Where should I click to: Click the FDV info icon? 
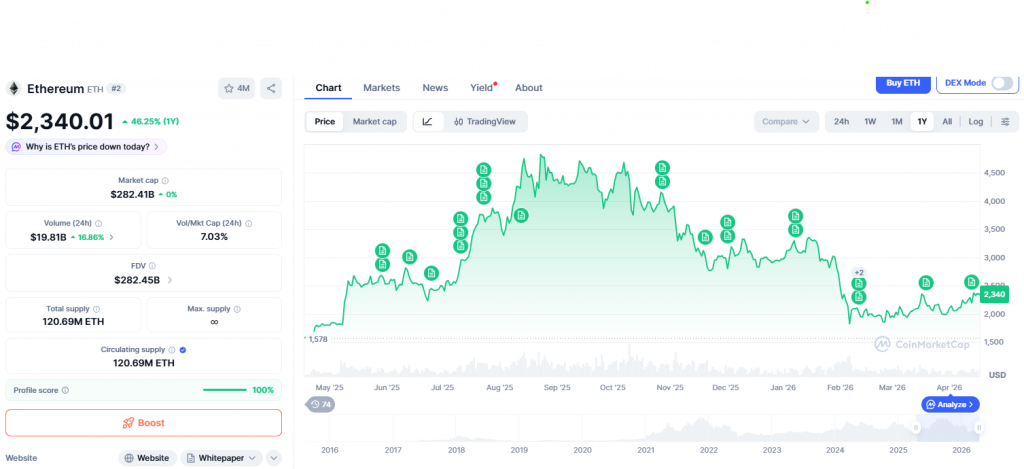coord(152,266)
